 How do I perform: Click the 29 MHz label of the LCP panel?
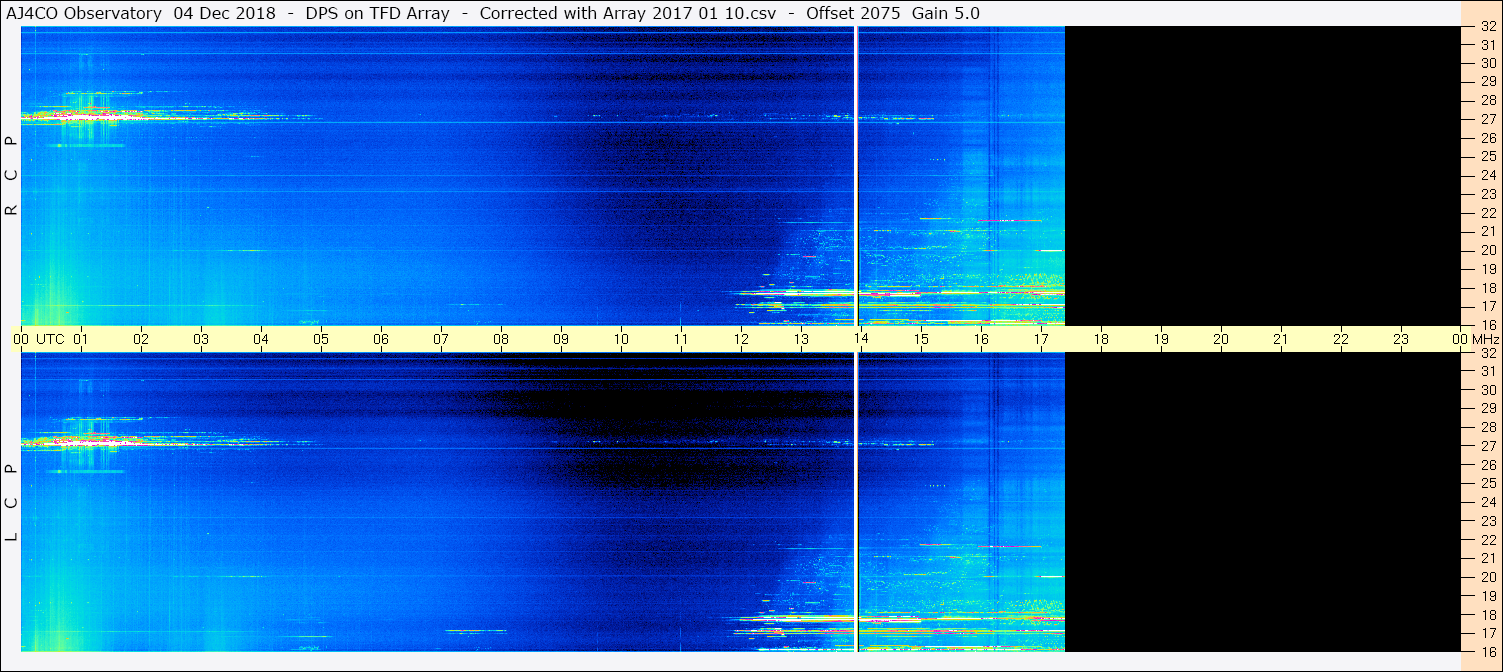tap(1488, 409)
